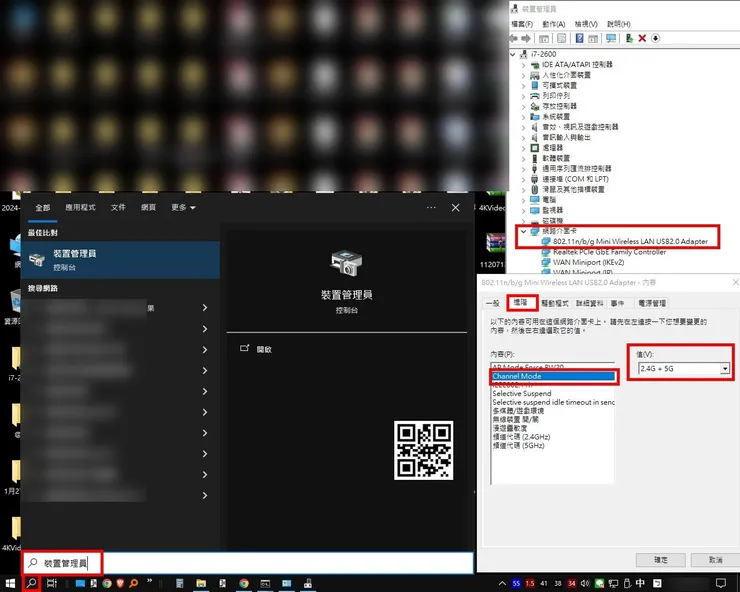Image resolution: width=740 pixels, height=592 pixels.
Task: Open the Calculator taskbar icon
Action: coord(180,584)
